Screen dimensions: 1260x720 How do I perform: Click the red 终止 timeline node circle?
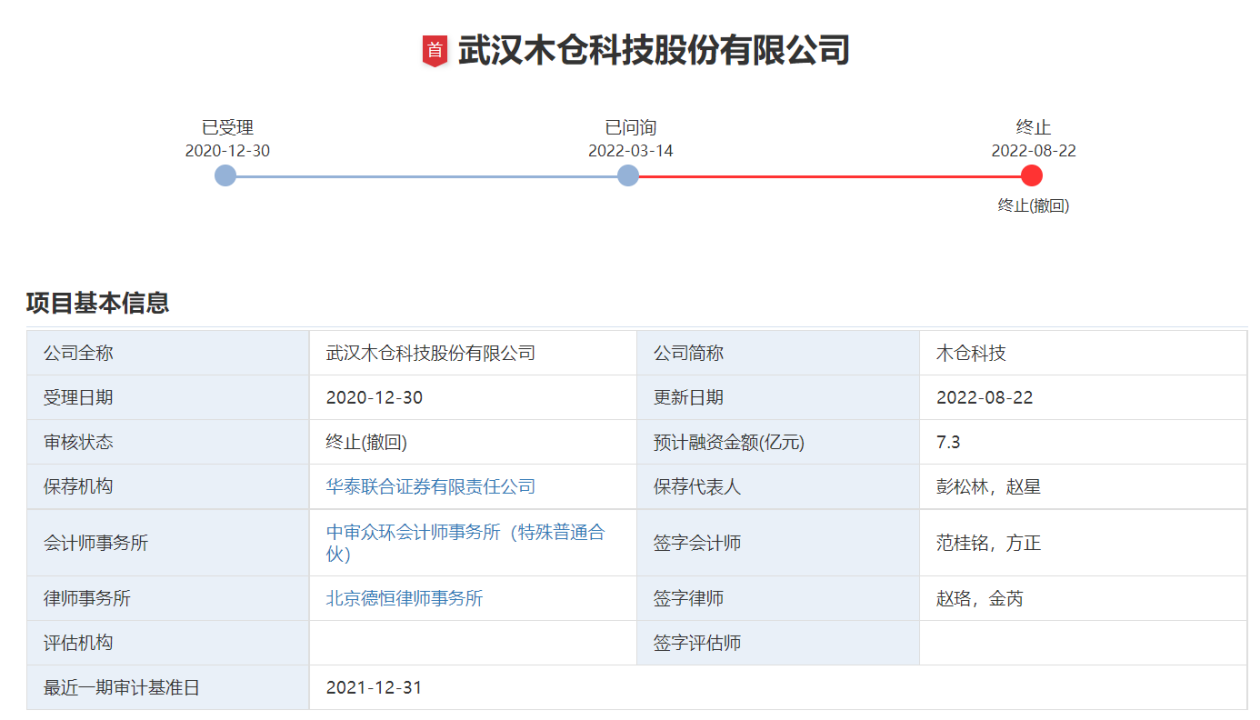tap(1032, 176)
